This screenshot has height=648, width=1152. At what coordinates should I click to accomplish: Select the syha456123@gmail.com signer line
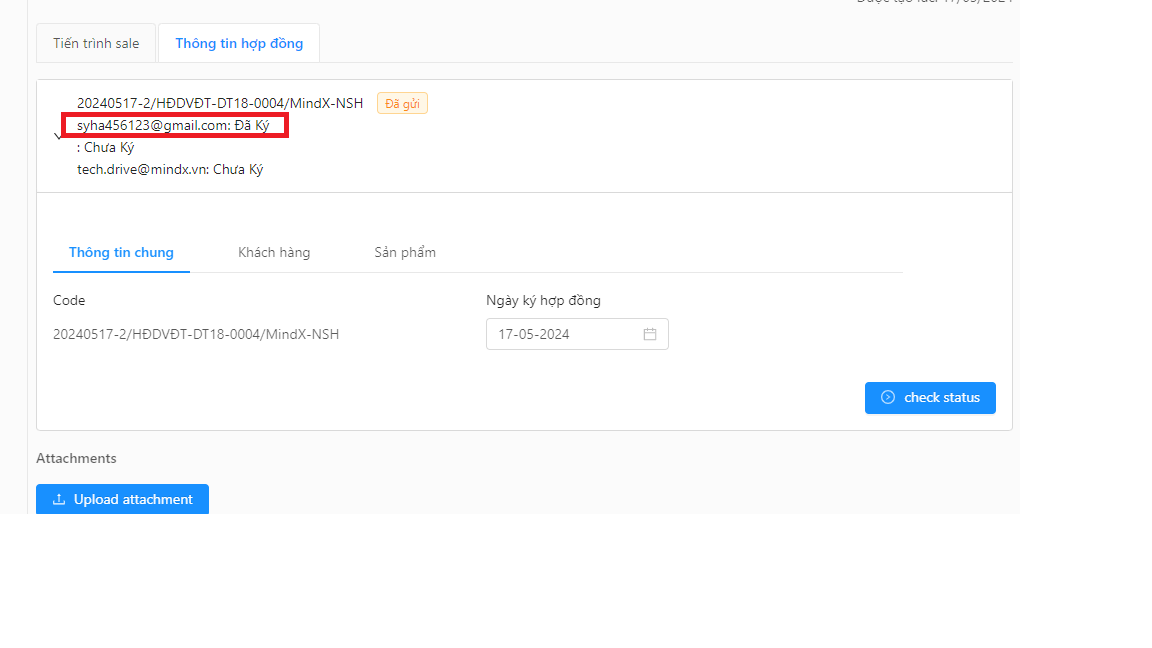pyautogui.click(x=173, y=125)
